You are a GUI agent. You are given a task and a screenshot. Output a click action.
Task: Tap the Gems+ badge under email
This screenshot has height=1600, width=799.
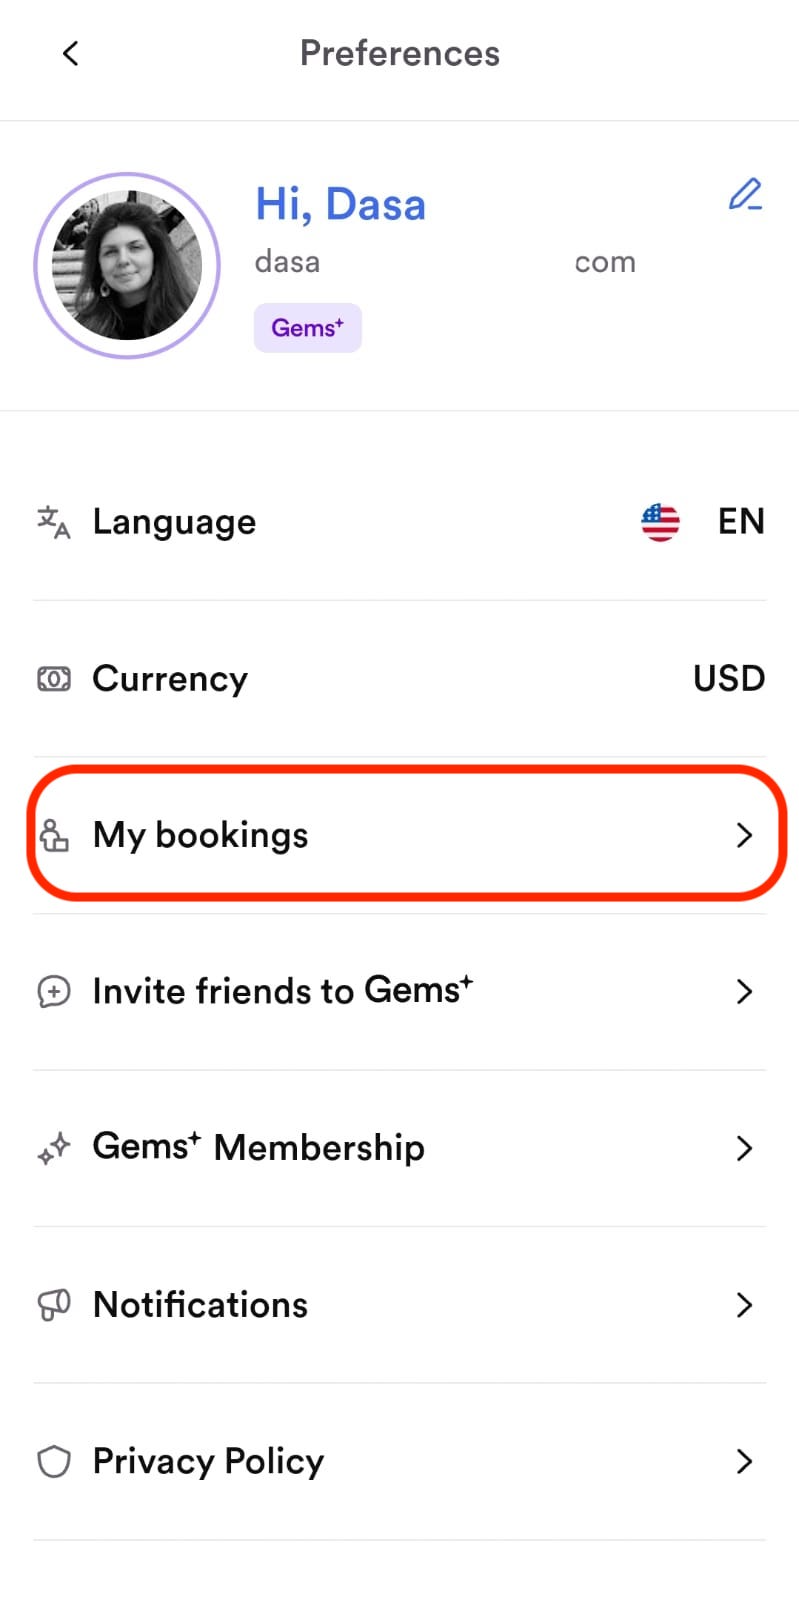pos(308,328)
